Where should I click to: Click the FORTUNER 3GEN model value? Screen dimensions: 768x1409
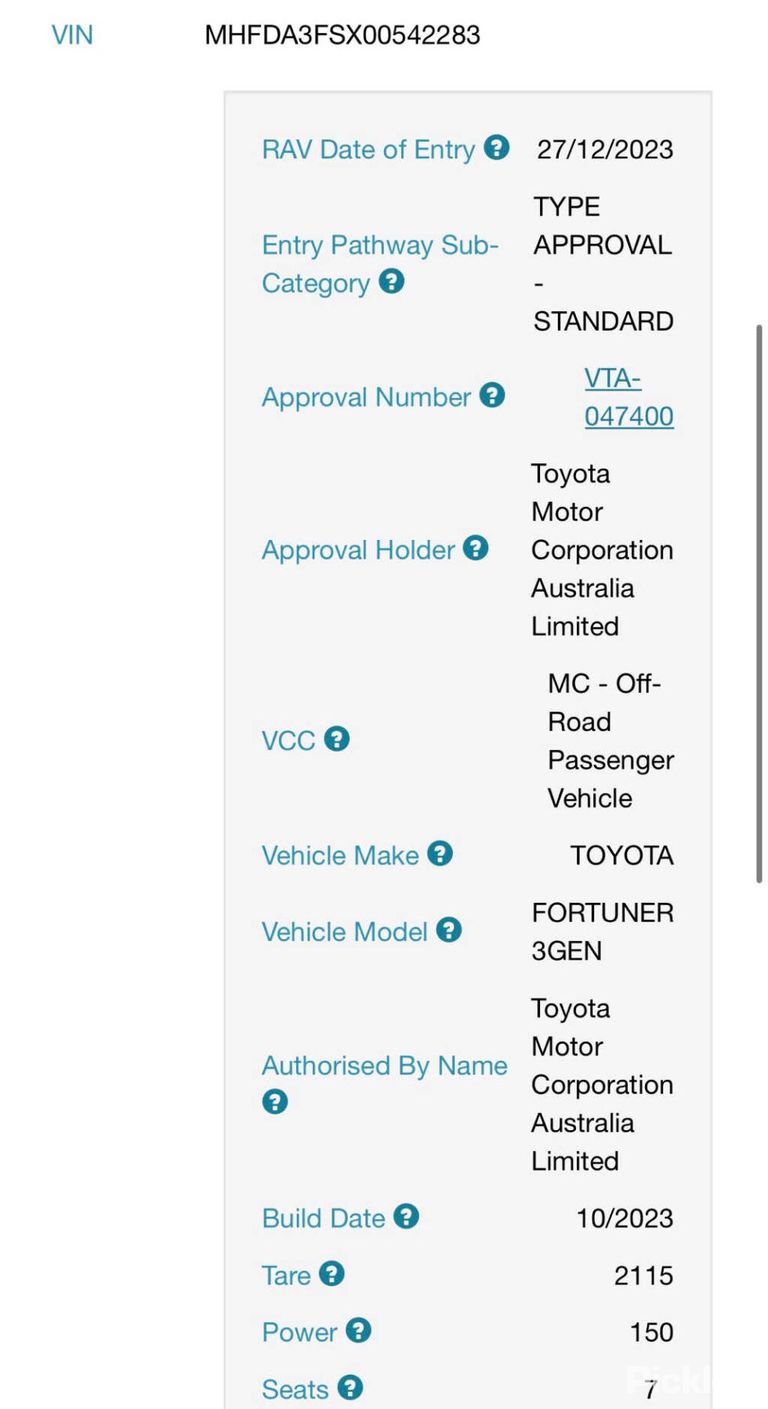pos(602,931)
